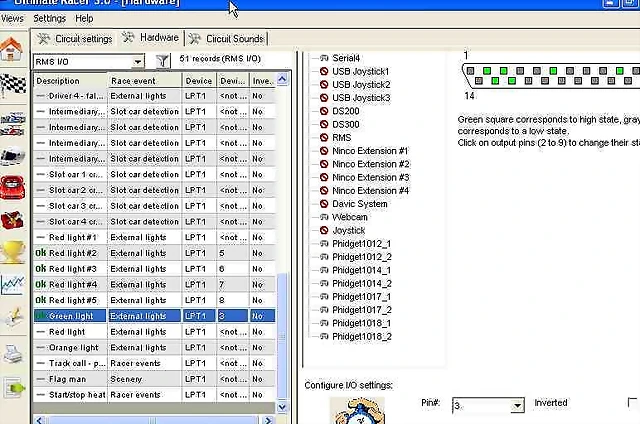Select the Red light #2 row
640x424 pixels.
(x=154, y=253)
